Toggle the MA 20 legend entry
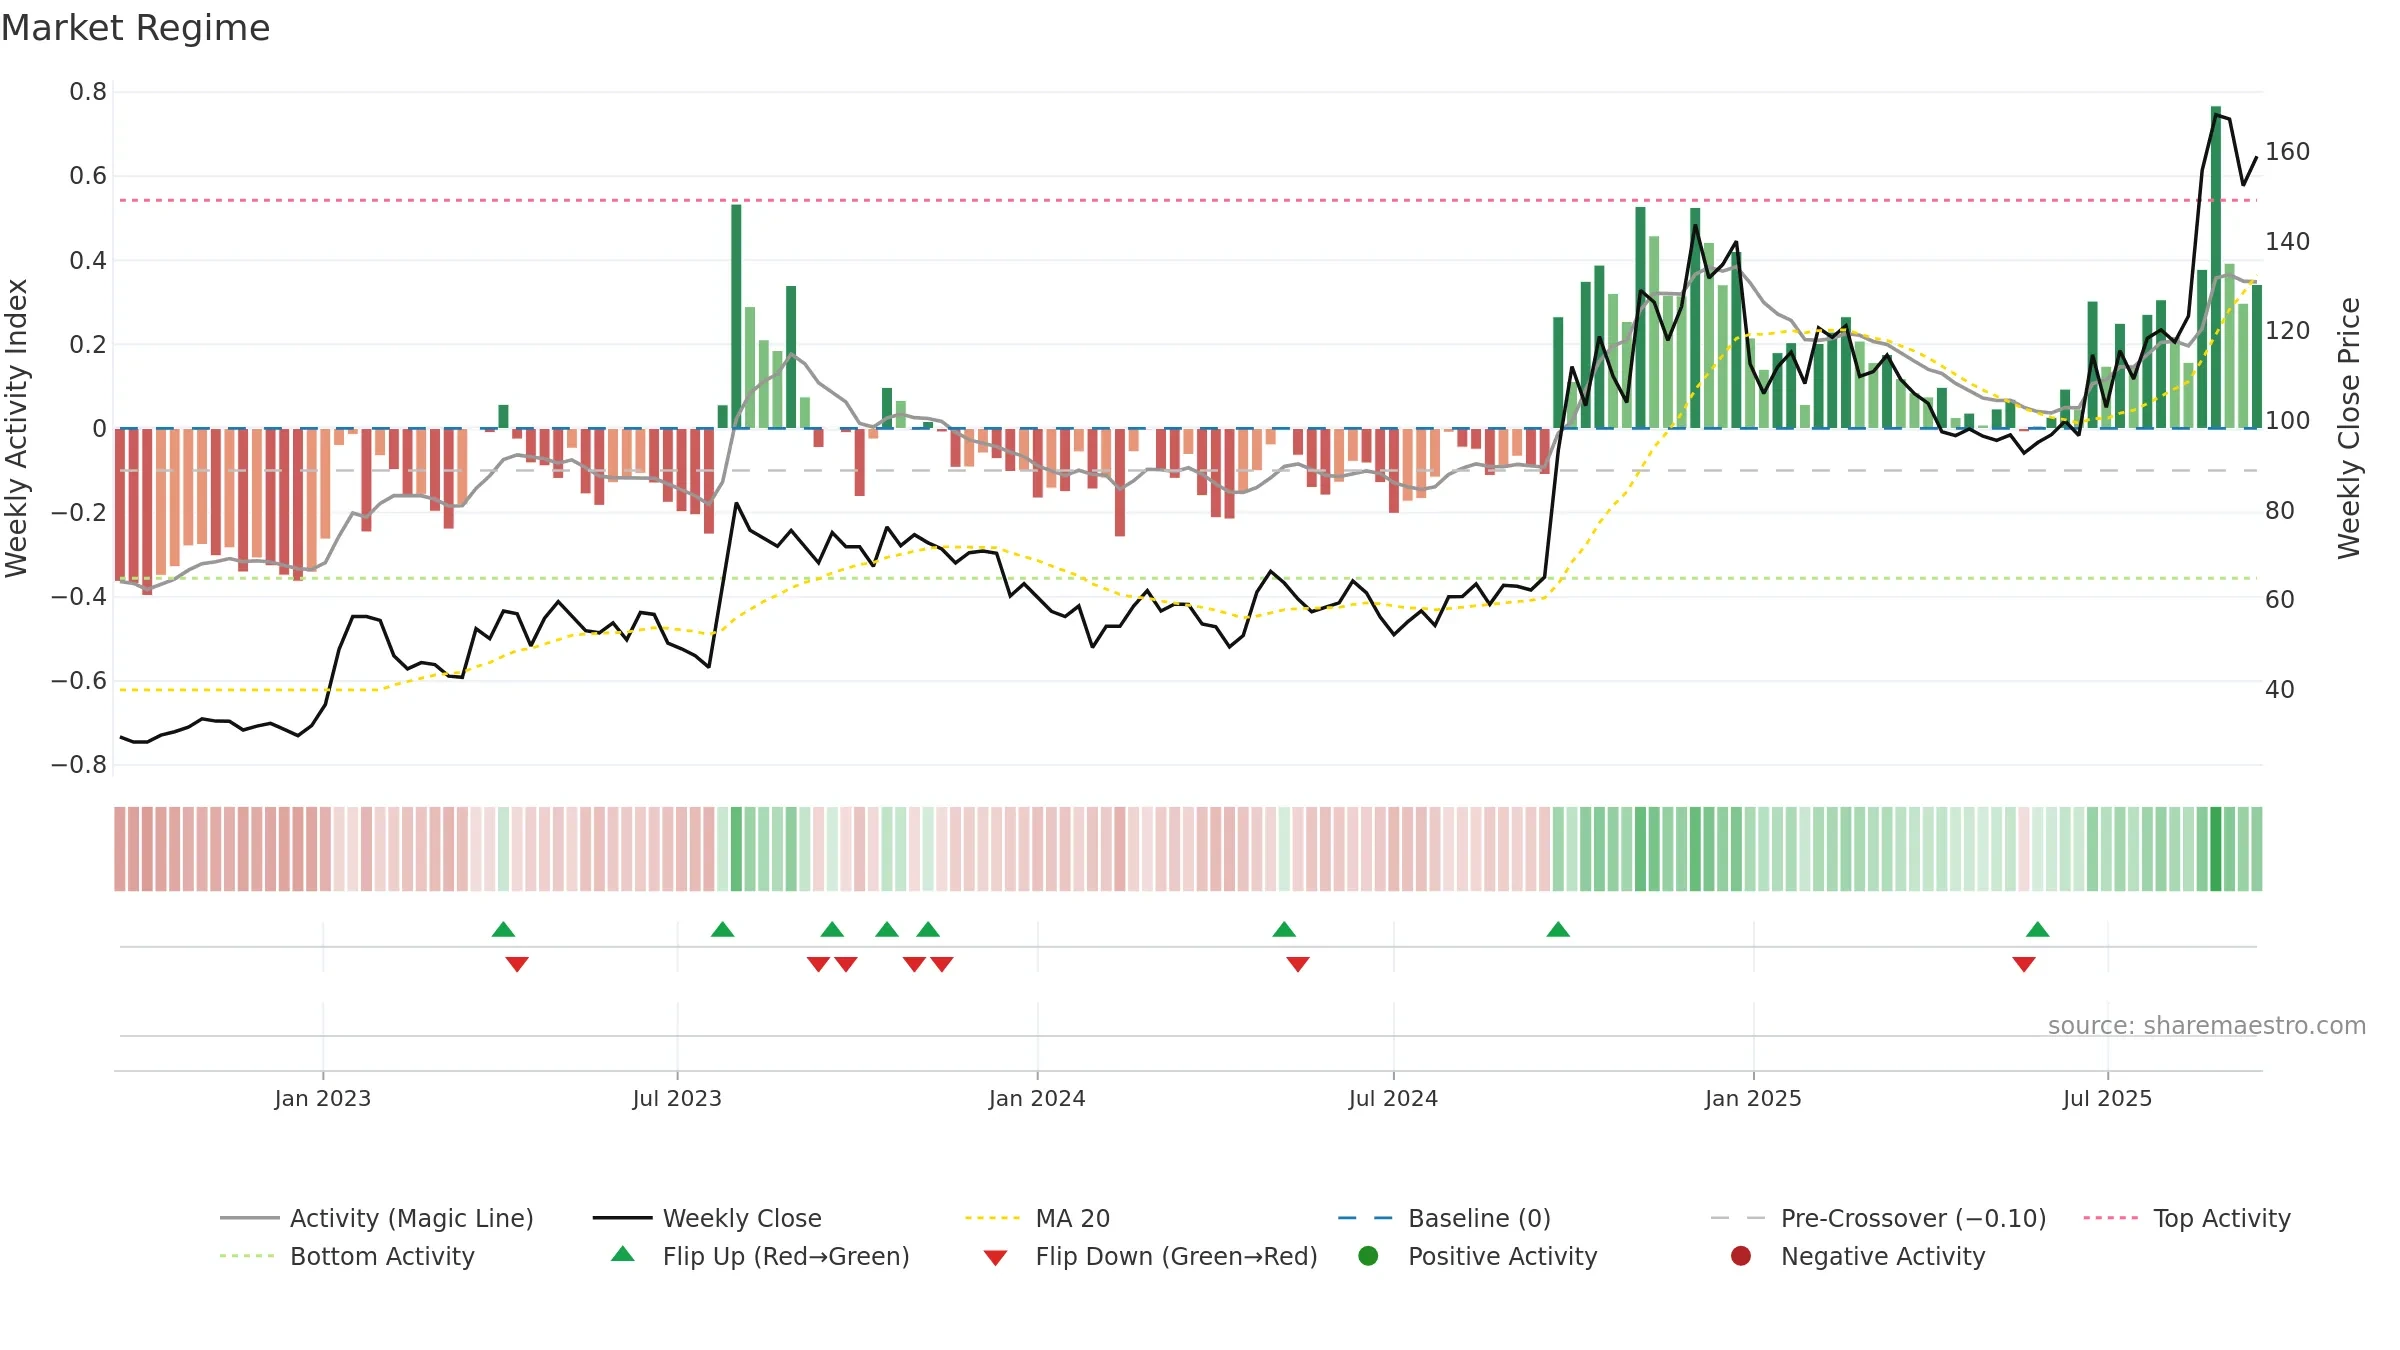 point(1037,1218)
